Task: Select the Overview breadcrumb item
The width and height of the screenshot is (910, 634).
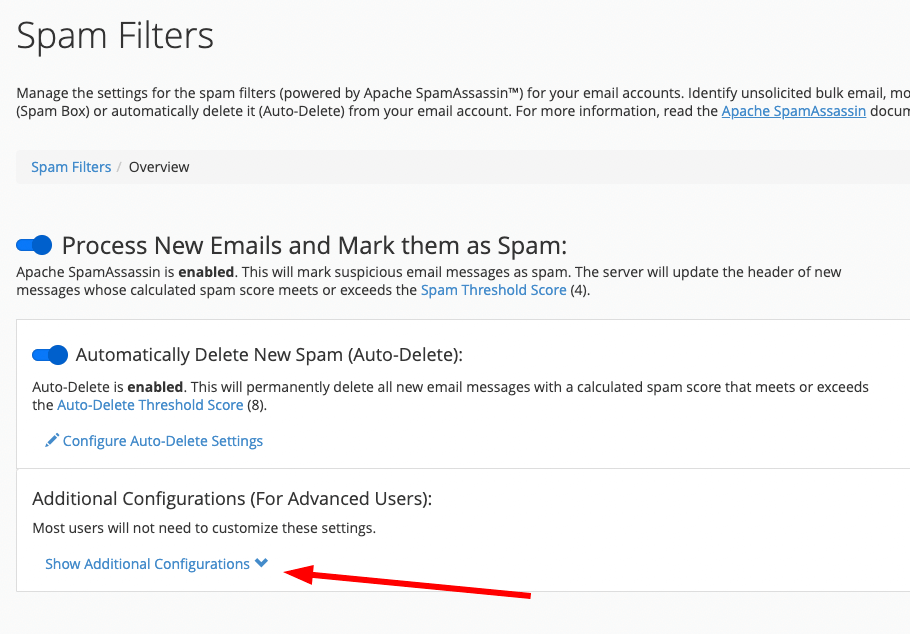Action: (158, 166)
